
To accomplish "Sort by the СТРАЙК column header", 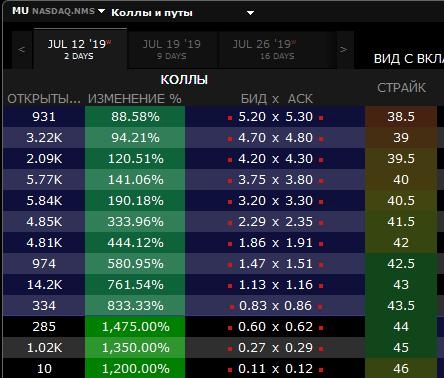I will [x=401, y=88].
